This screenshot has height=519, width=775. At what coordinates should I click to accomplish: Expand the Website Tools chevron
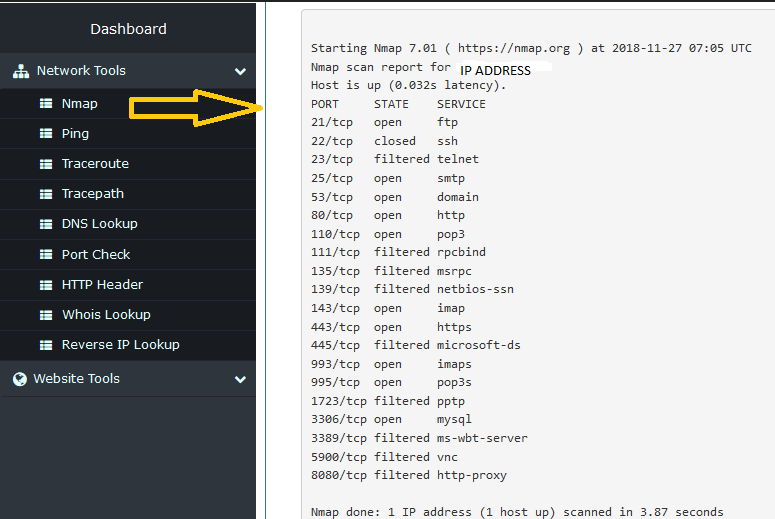(x=240, y=379)
